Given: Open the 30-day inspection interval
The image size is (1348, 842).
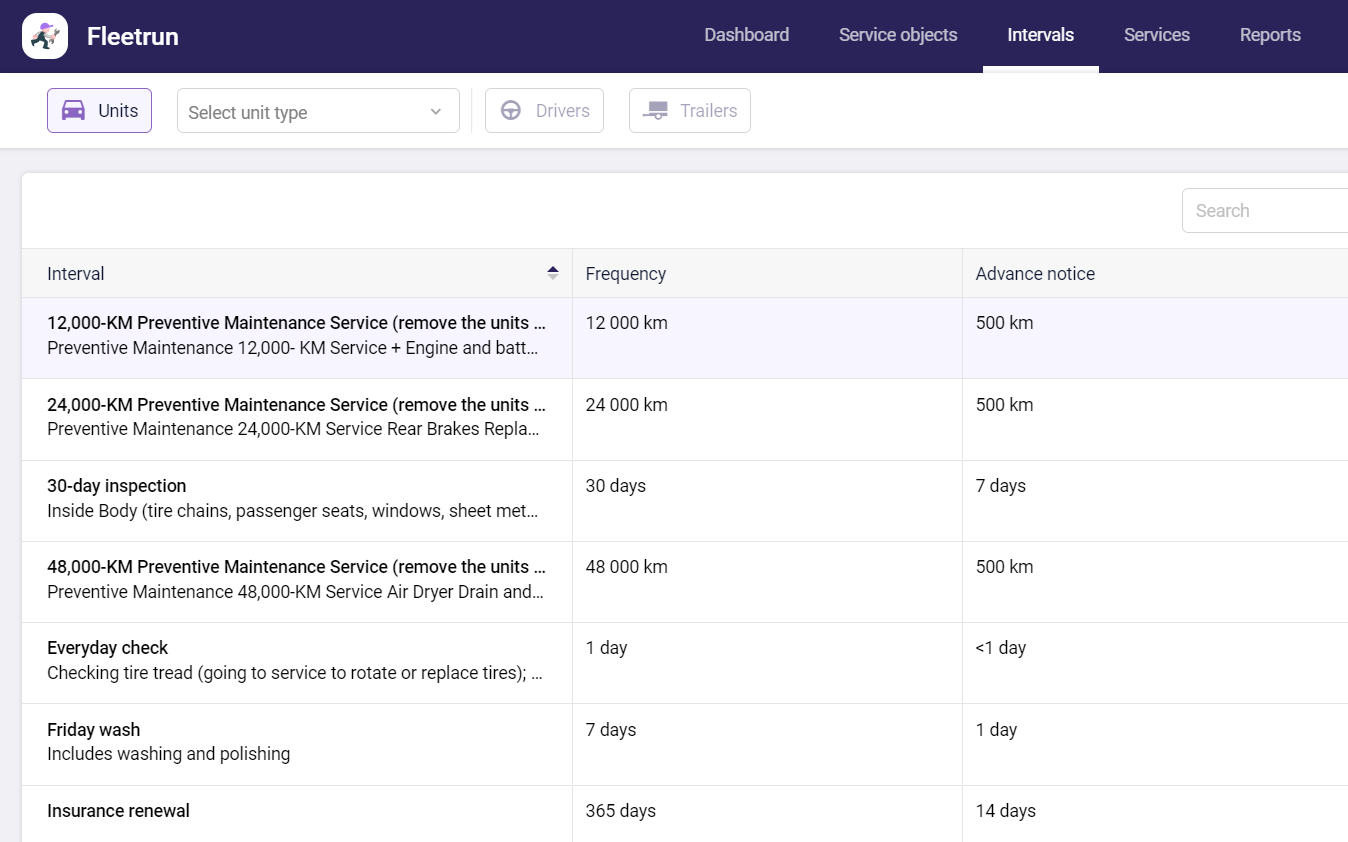Looking at the screenshot, I should [x=117, y=486].
